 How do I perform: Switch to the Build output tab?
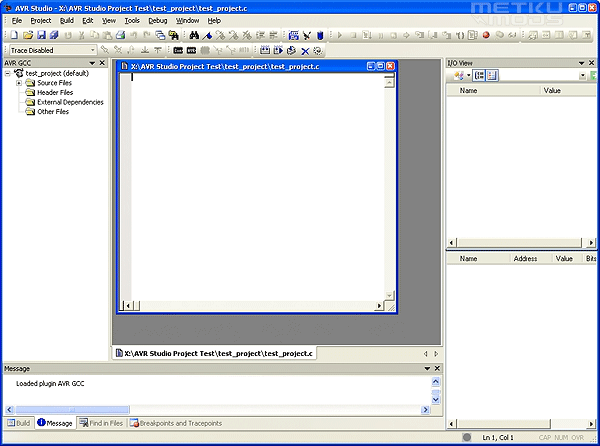pyautogui.click(x=19, y=423)
